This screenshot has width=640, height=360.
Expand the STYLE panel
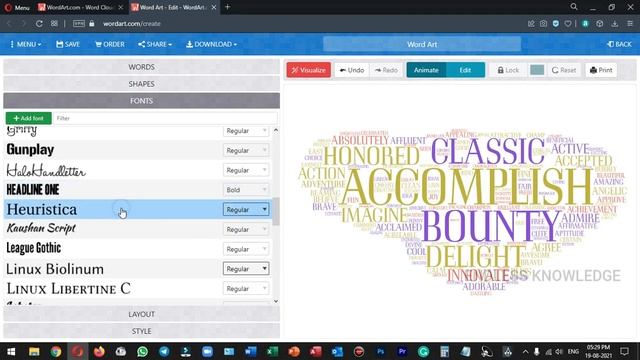point(141,331)
